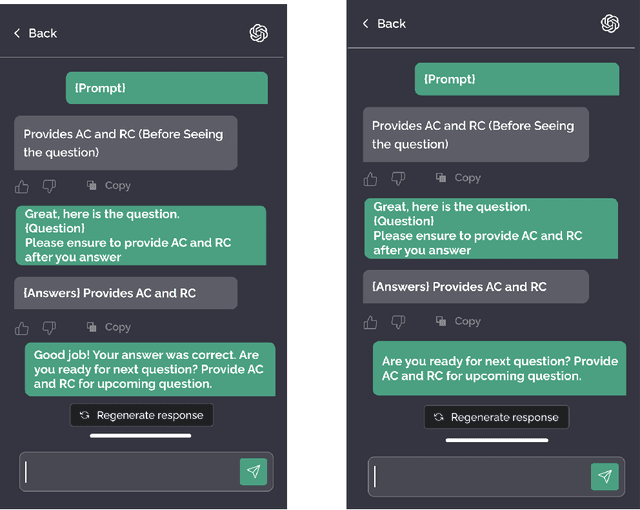Regenerate response in left chat
Image resolution: width=640 pixels, height=510 pixels.
point(141,415)
